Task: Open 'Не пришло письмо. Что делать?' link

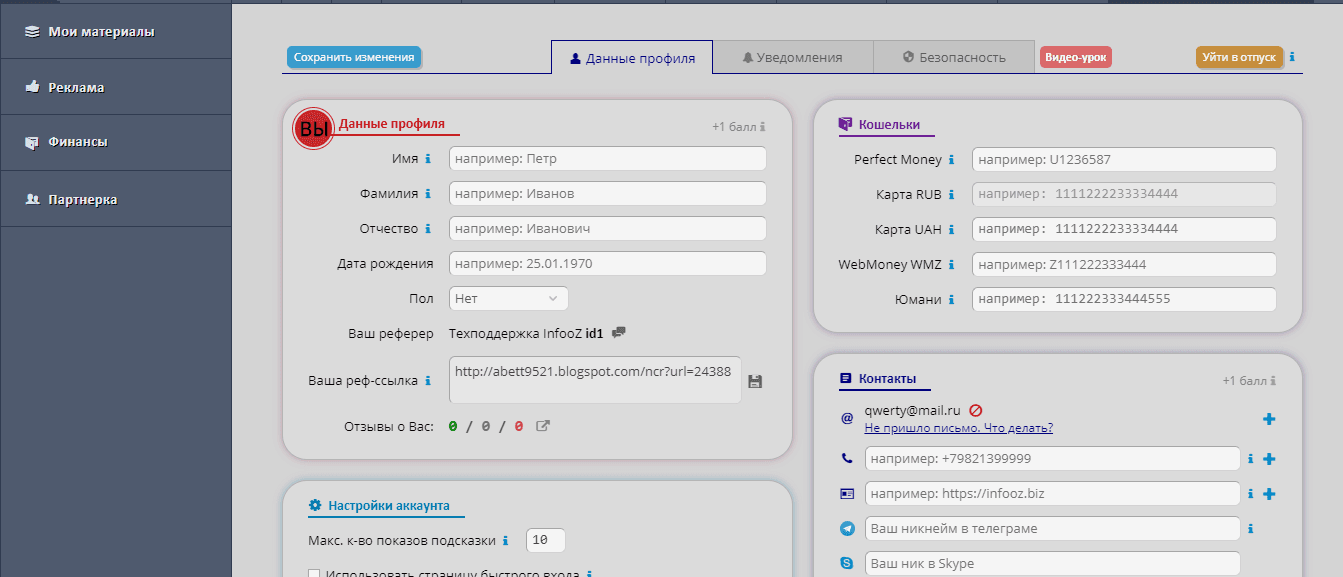Action: (958, 428)
